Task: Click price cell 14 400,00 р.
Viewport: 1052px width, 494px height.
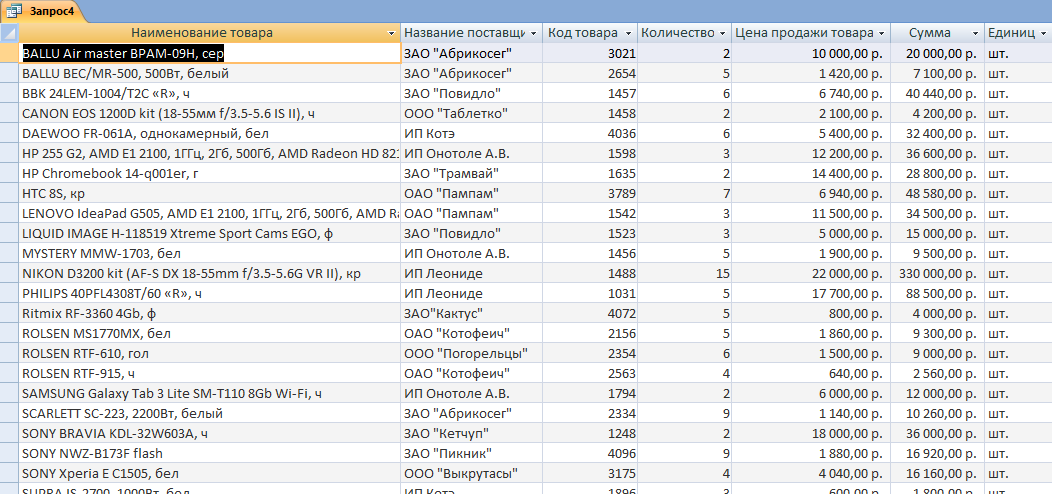Action: 811,174
